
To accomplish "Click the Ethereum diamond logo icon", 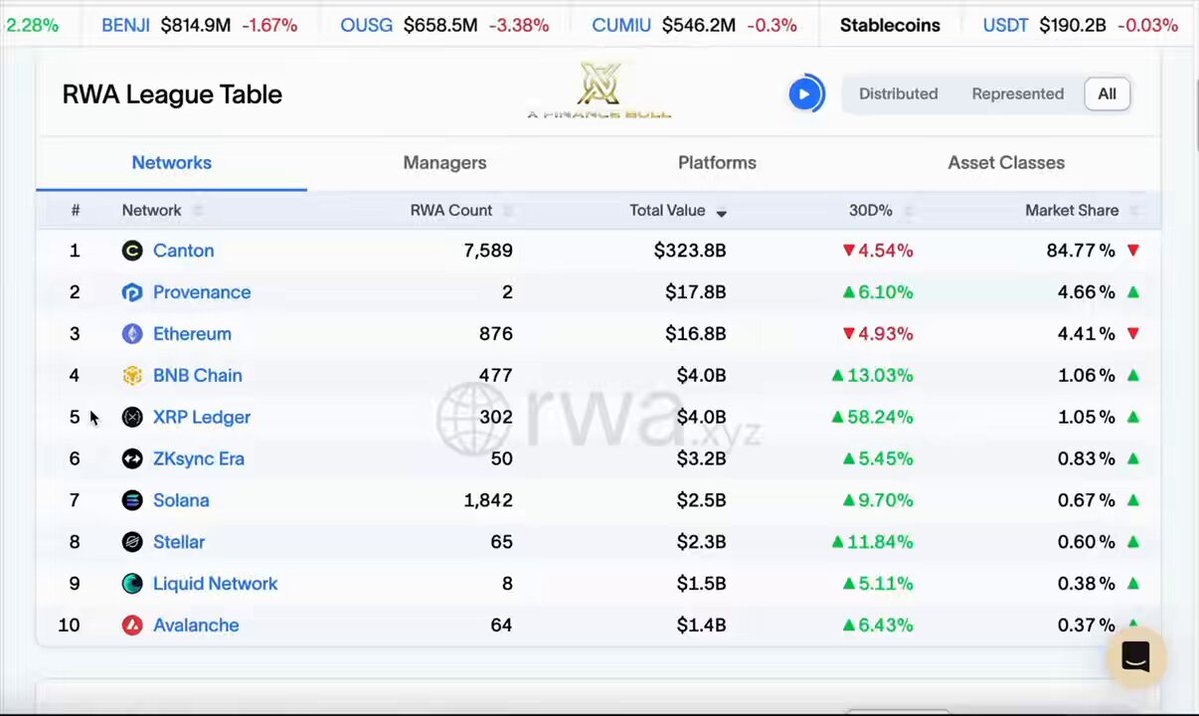I will [132, 334].
